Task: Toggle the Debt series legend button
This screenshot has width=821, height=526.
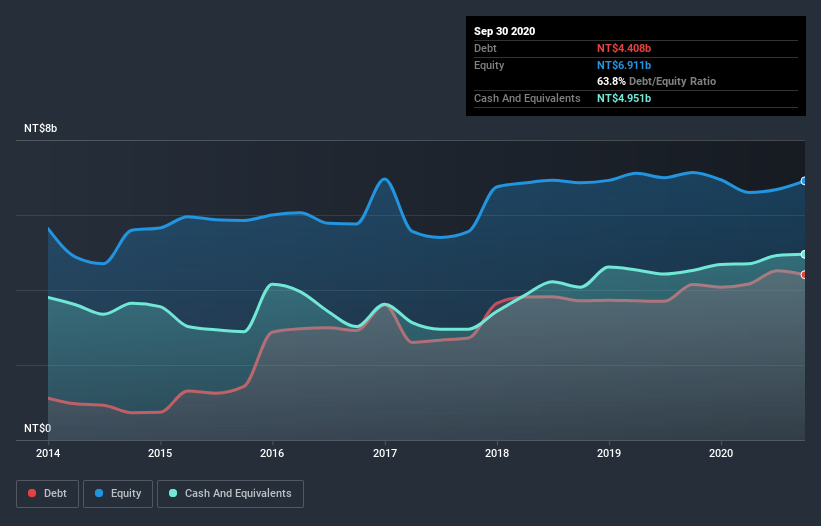Action: pos(48,494)
